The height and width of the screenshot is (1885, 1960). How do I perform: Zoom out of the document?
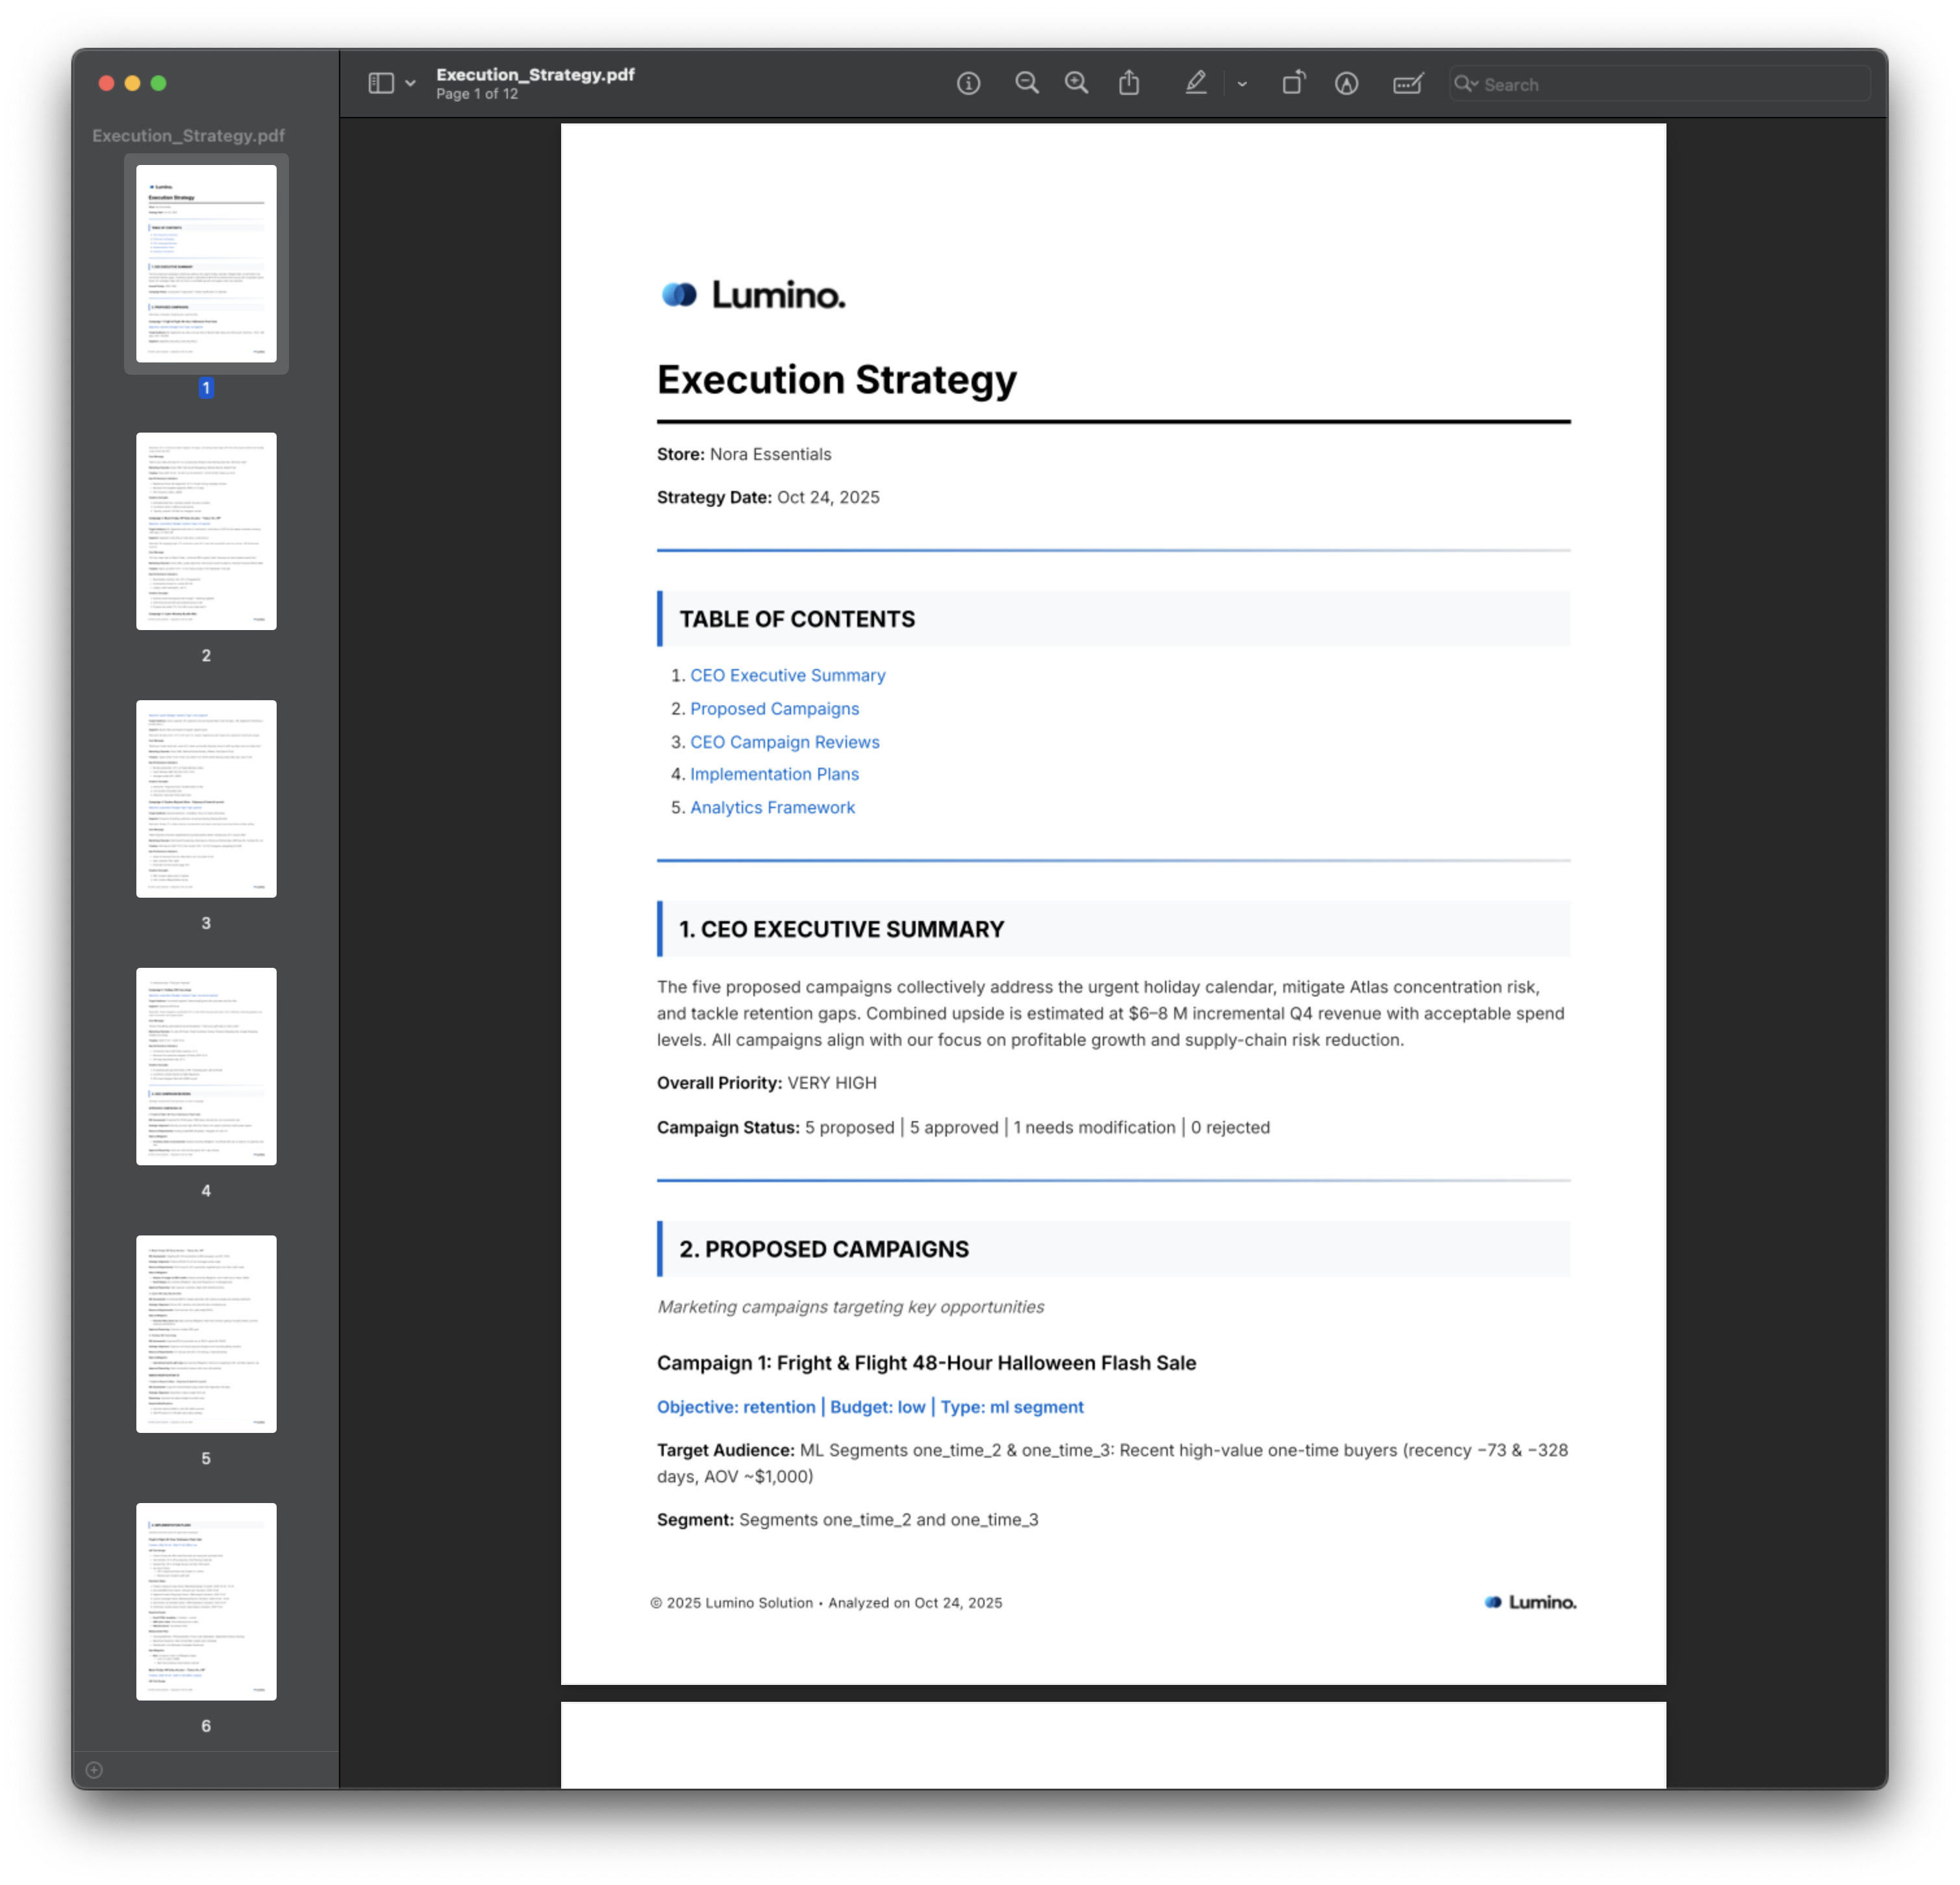[x=1027, y=83]
